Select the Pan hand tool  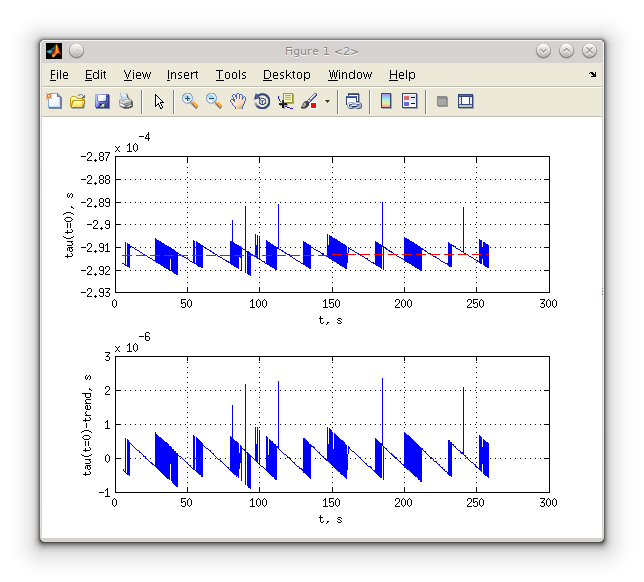coord(238,101)
